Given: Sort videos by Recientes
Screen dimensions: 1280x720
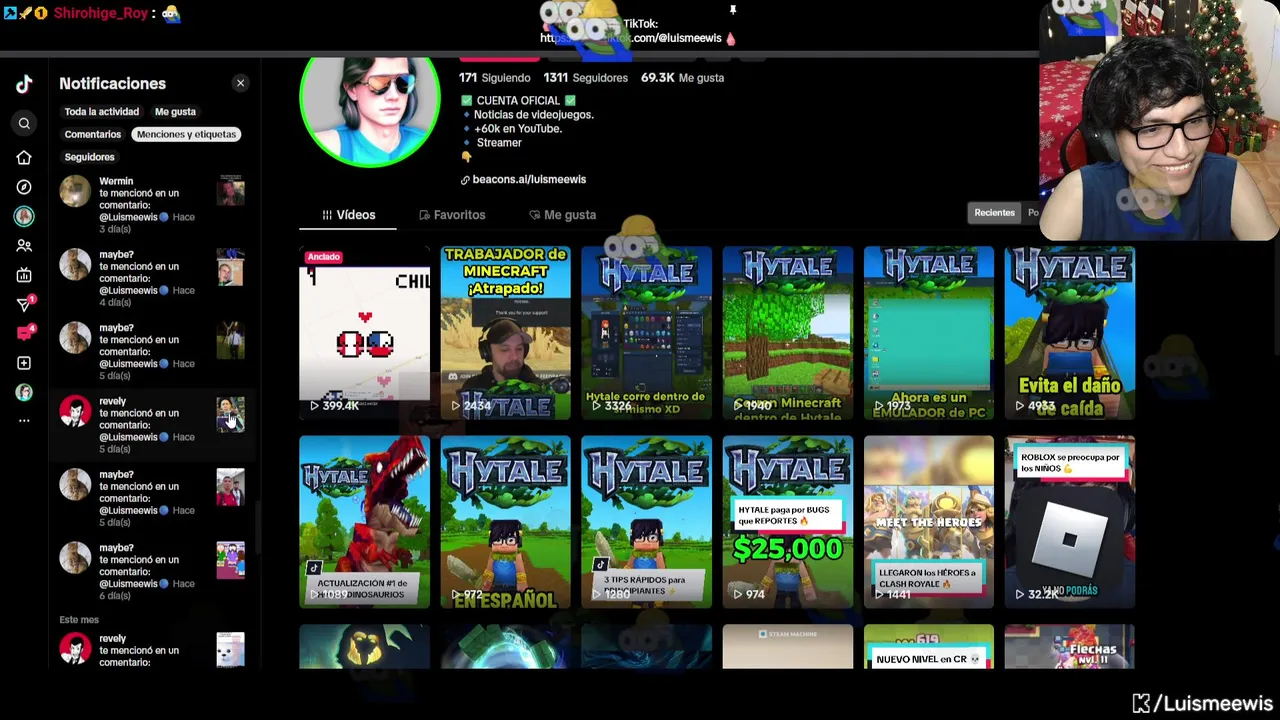Looking at the screenshot, I should pyautogui.click(x=994, y=212).
